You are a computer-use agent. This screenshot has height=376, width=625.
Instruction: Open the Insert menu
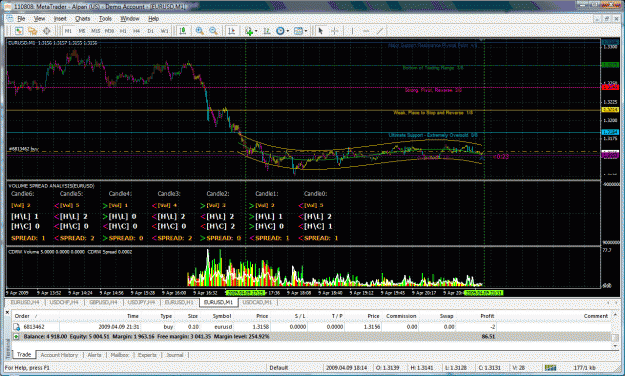coord(60,19)
